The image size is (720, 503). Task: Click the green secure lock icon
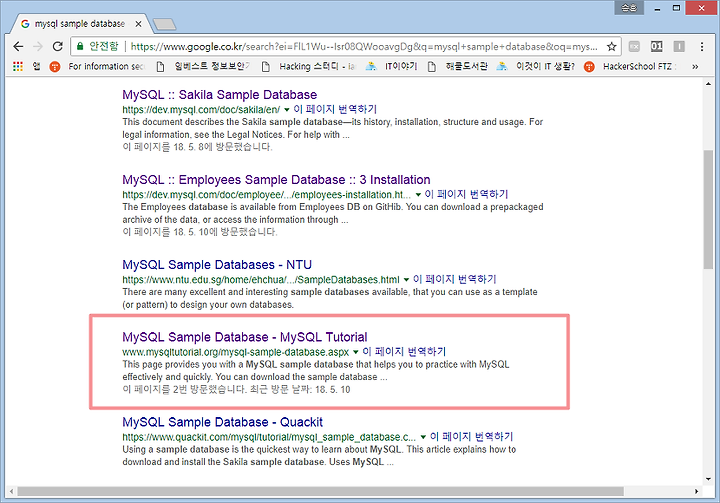tap(80, 46)
